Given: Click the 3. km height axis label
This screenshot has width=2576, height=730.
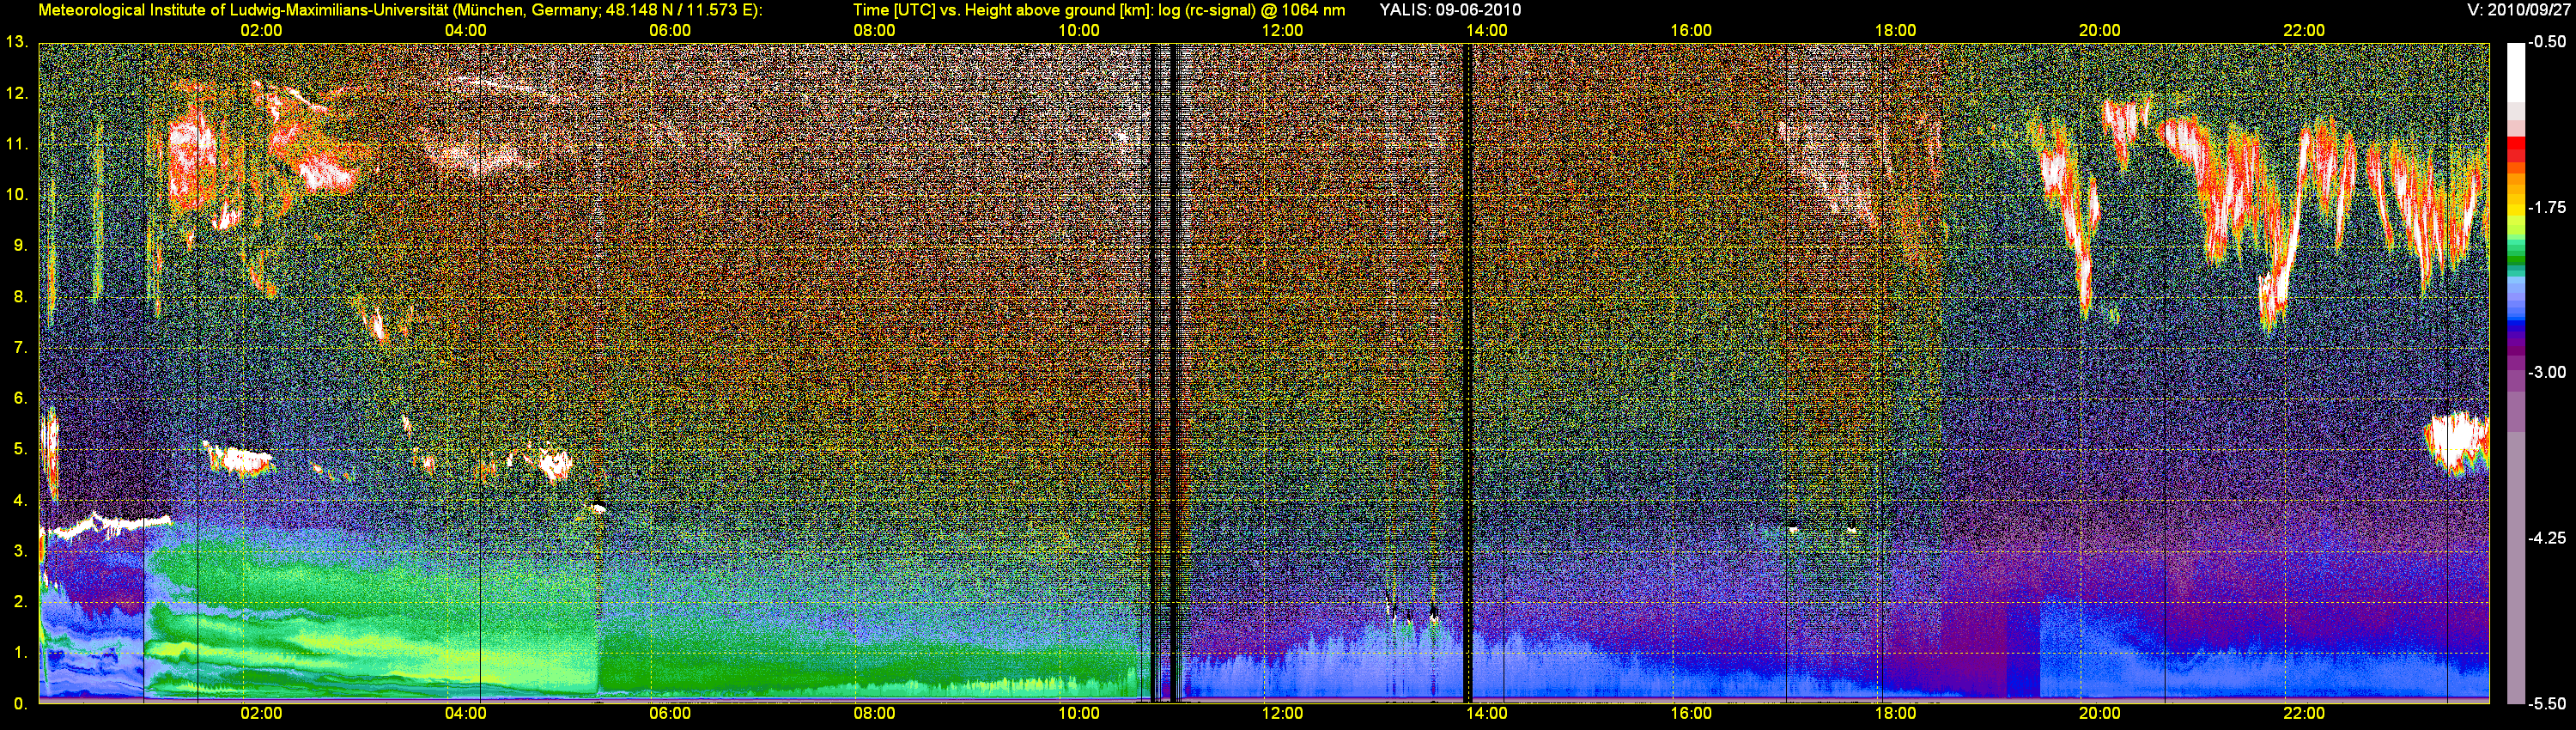Looking at the screenshot, I should click(x=20, y=551).
